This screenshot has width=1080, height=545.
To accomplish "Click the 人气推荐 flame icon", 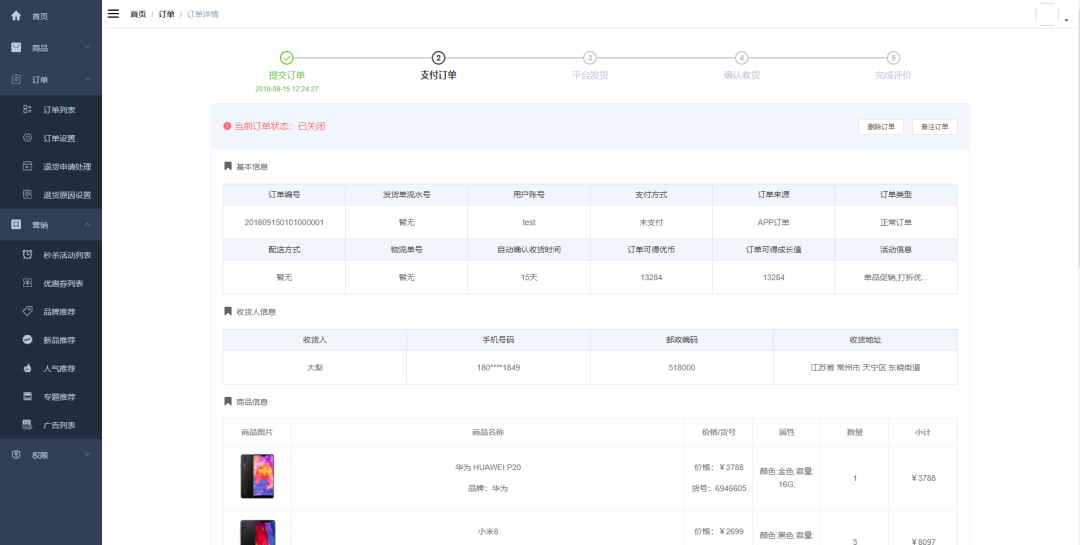I will tap(28, 368).
